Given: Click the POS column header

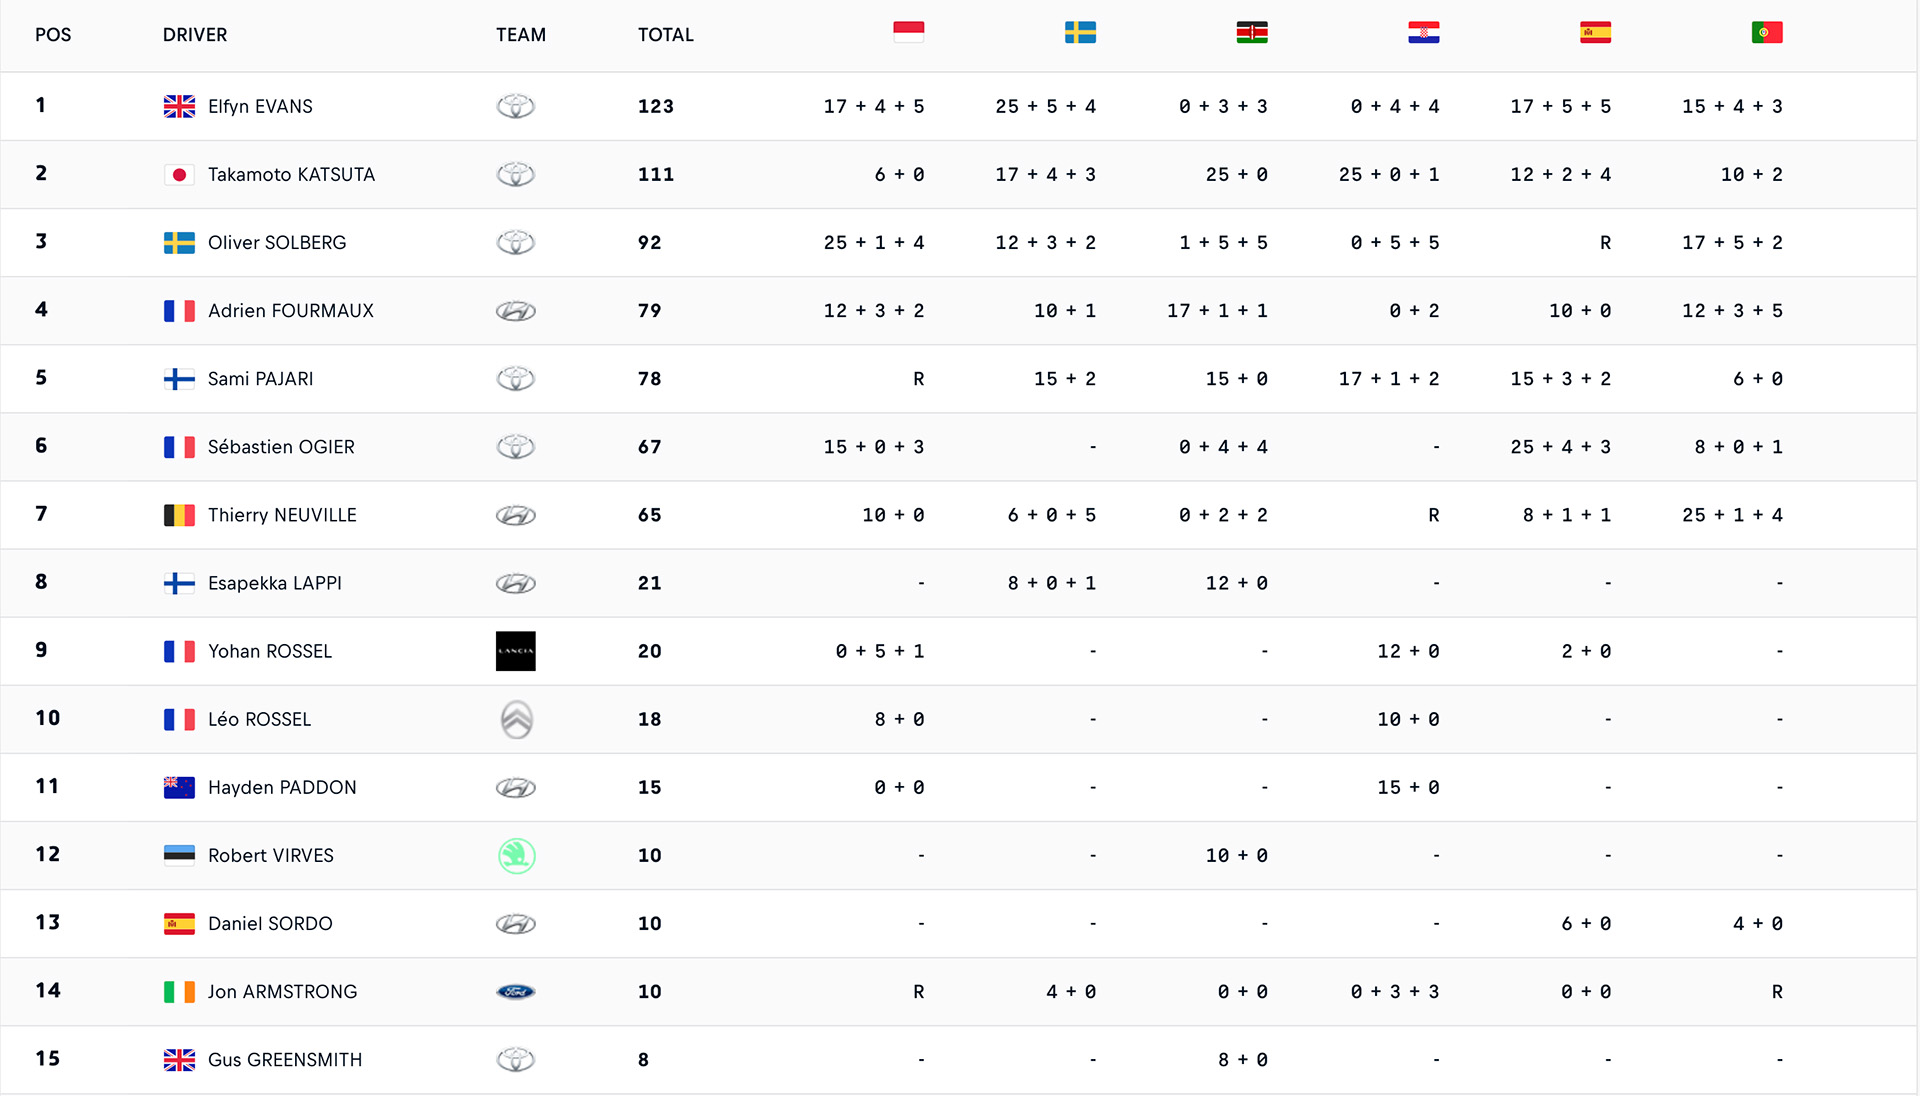Looking at the screenshot, I should (x=53, y=35).
